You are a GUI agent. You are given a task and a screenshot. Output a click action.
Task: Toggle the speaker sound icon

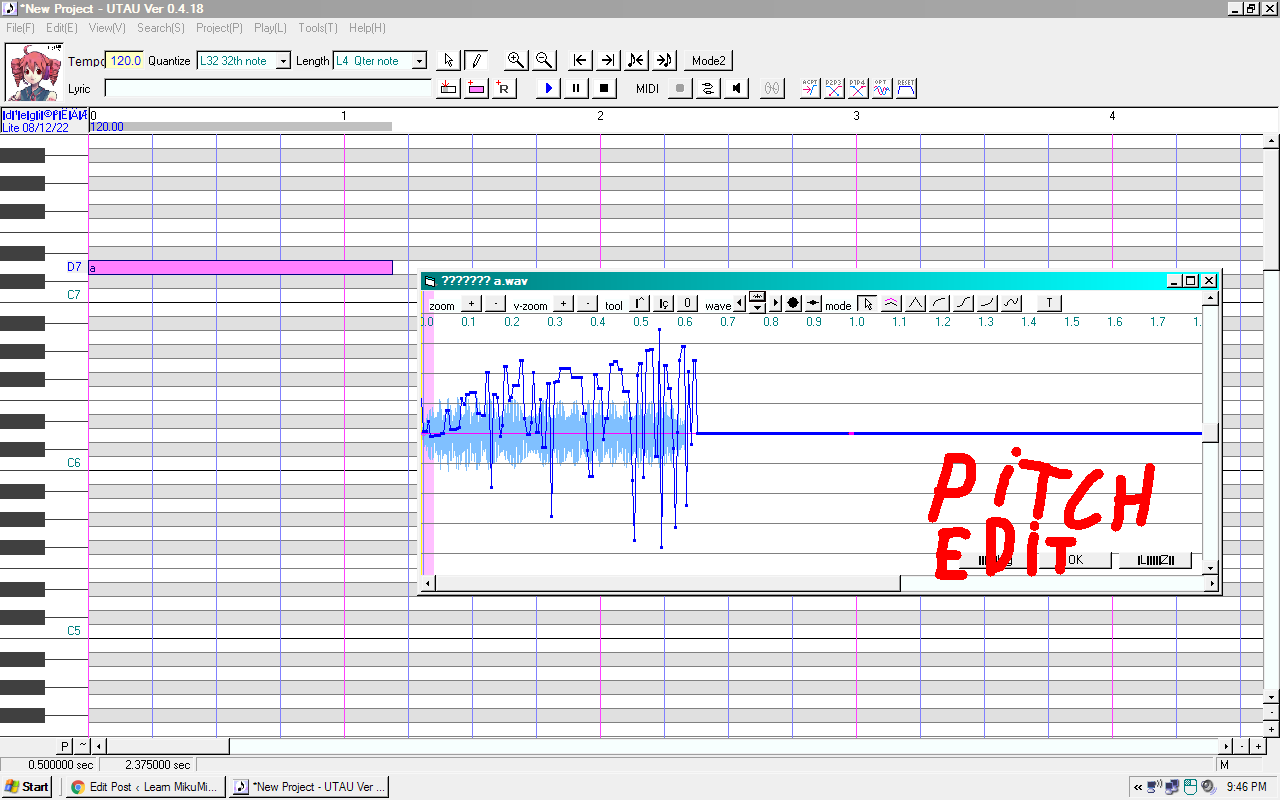[x=736, y=89]
